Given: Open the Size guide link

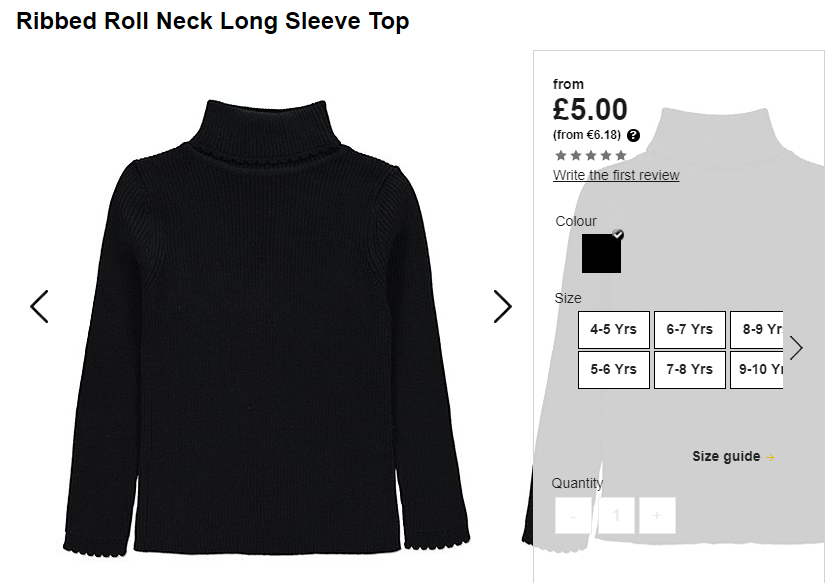Looking at the screenshot, I should click(x=726, y=456).
